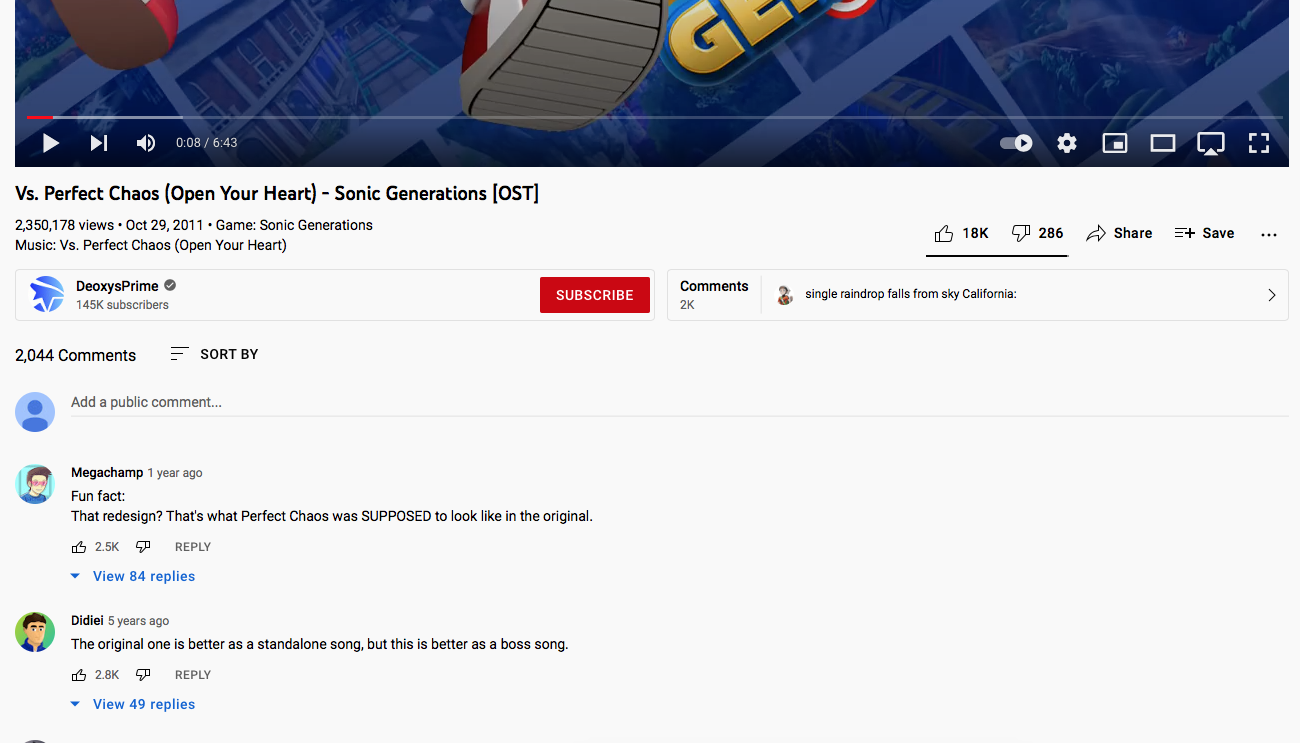
Task: Click commenter avatar in Comments teaser
Action: point(785,295)
